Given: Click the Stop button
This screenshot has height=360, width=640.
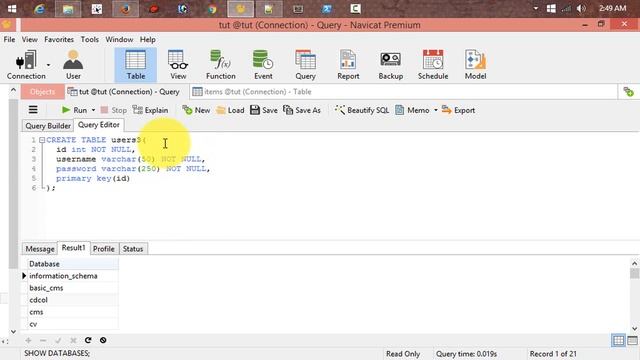Looking at the screenshot, I should 113,110.
